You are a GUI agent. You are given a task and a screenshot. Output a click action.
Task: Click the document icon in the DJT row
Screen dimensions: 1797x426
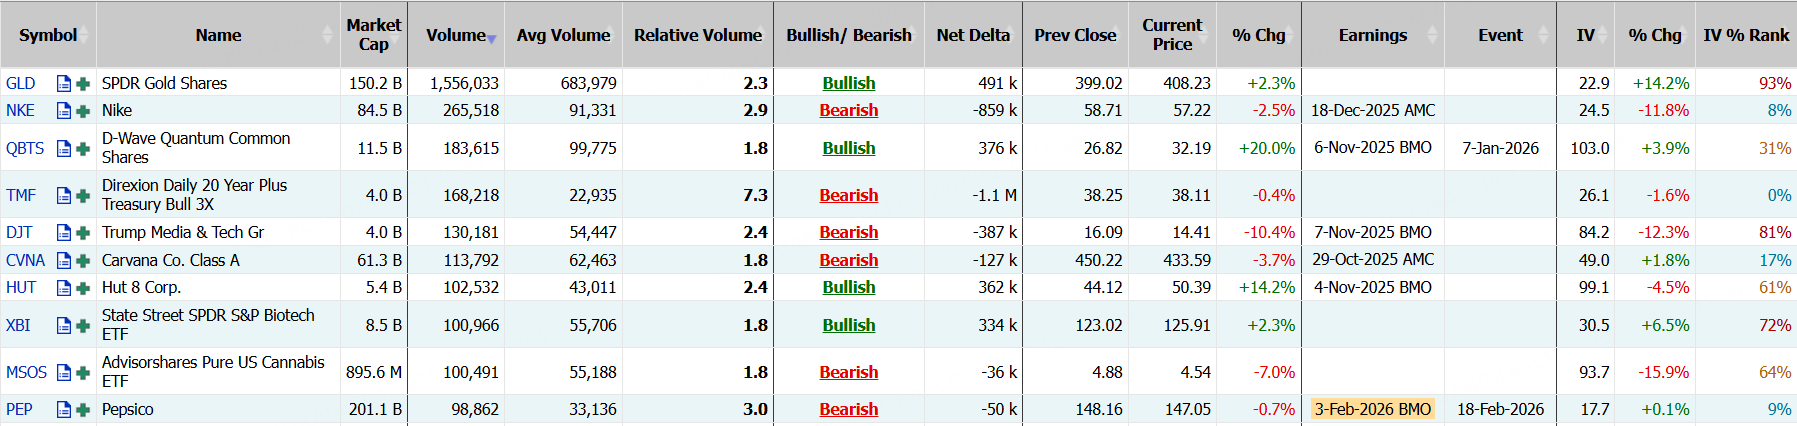point(64,233)
